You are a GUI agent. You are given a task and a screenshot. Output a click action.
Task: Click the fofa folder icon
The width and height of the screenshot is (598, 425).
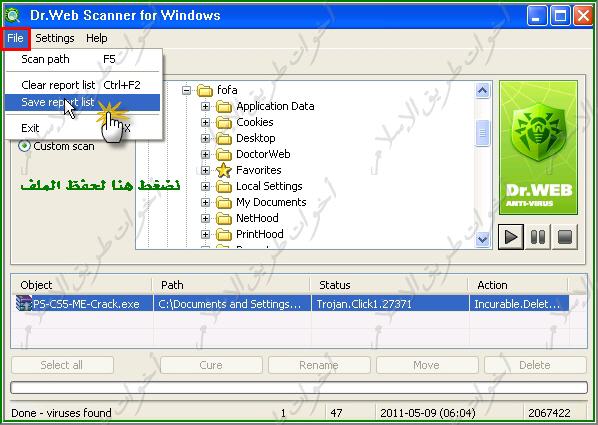pos(205,90)
